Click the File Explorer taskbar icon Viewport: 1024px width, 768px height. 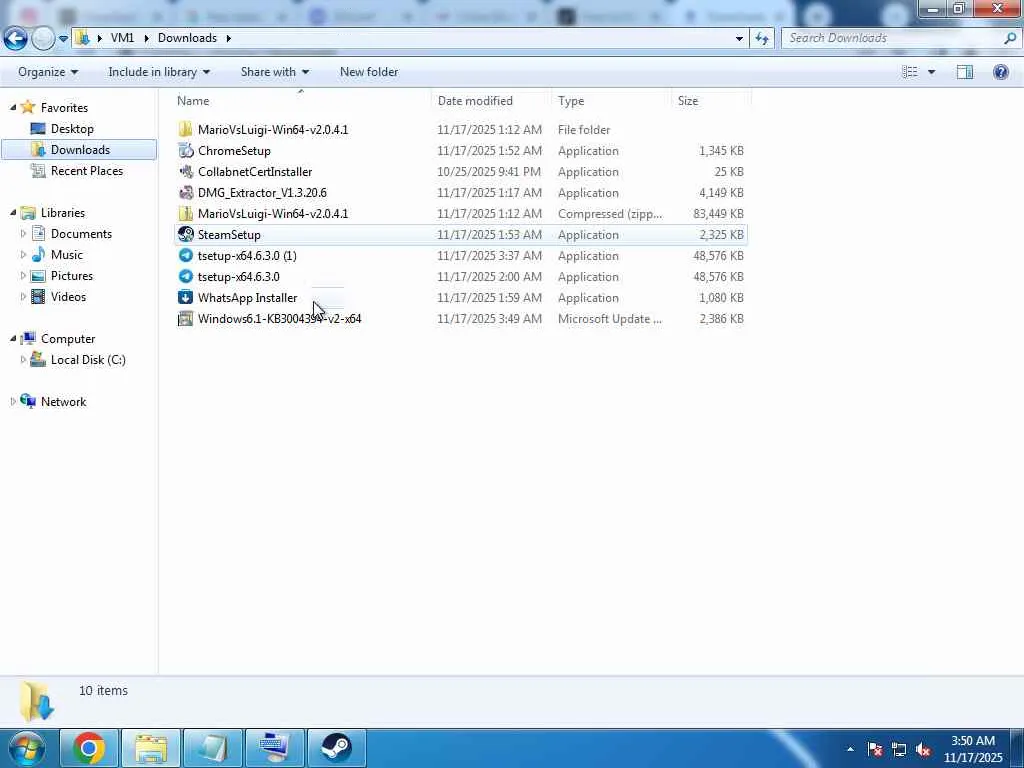coord(151,748)
